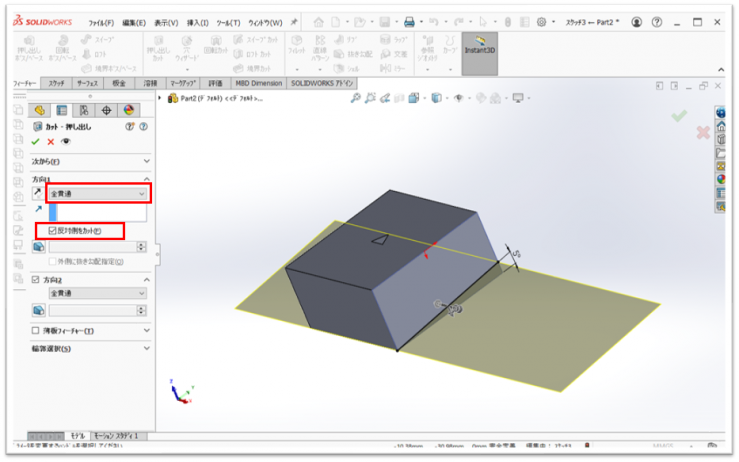739x462 pixels.
Task: Uncheck the 方向2 checkbox
Action: point(37,279)
